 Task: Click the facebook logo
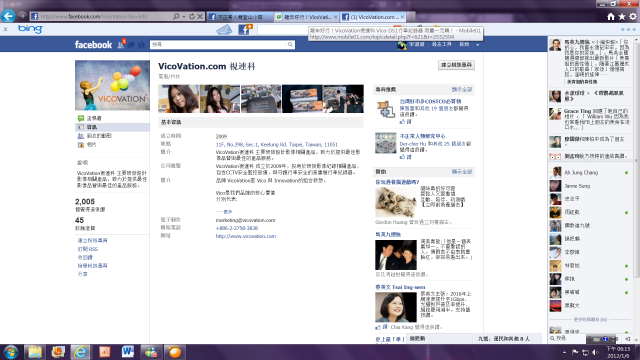coord(93,44)
